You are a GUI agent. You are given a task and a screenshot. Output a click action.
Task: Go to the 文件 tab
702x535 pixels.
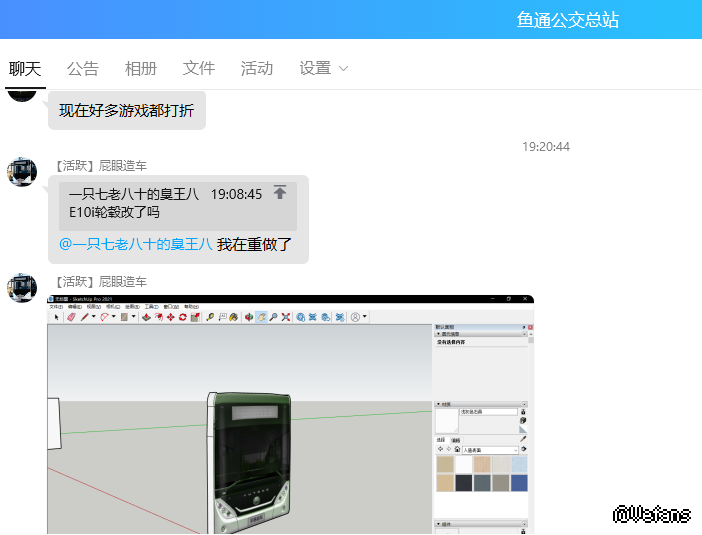[199, 68]
